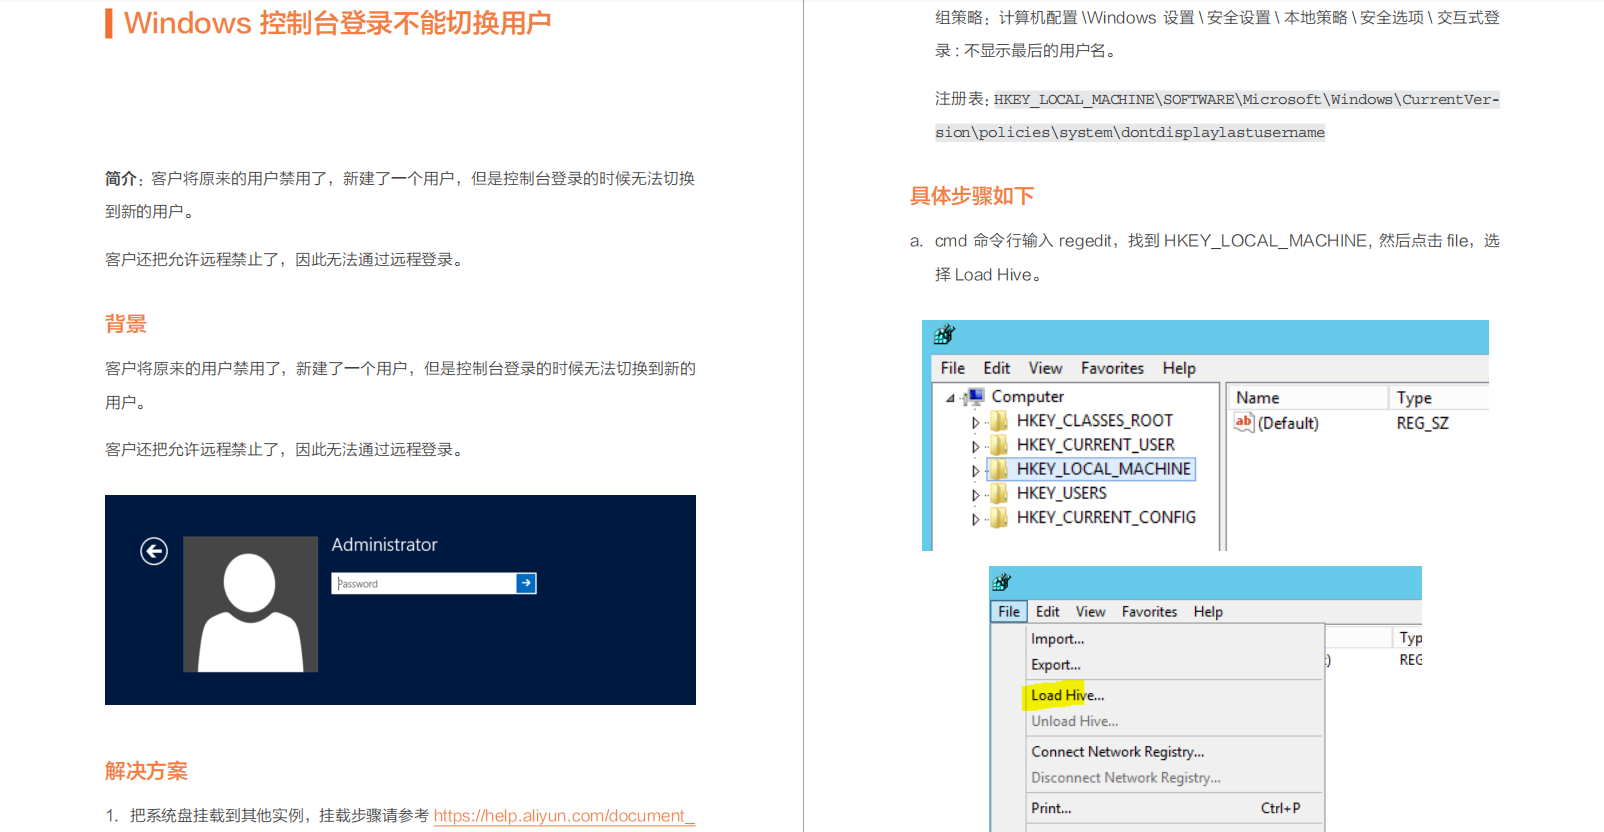
Task: Click the Name column header
Action: click(1308, 397)
